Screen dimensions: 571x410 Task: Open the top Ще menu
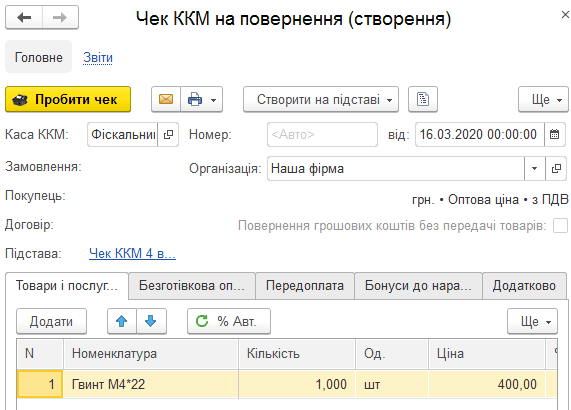coord(543,99)
